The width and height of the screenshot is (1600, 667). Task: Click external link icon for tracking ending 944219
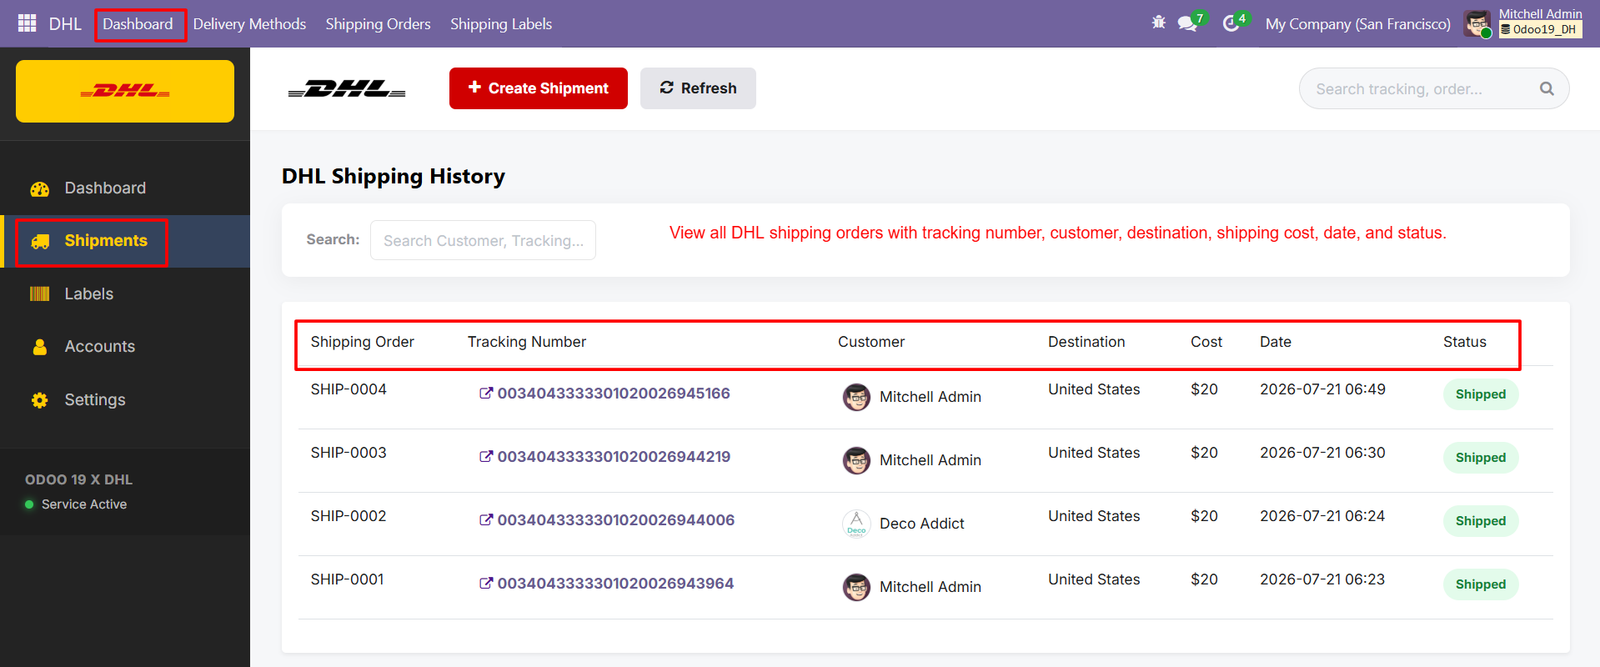tap(486, 456)
